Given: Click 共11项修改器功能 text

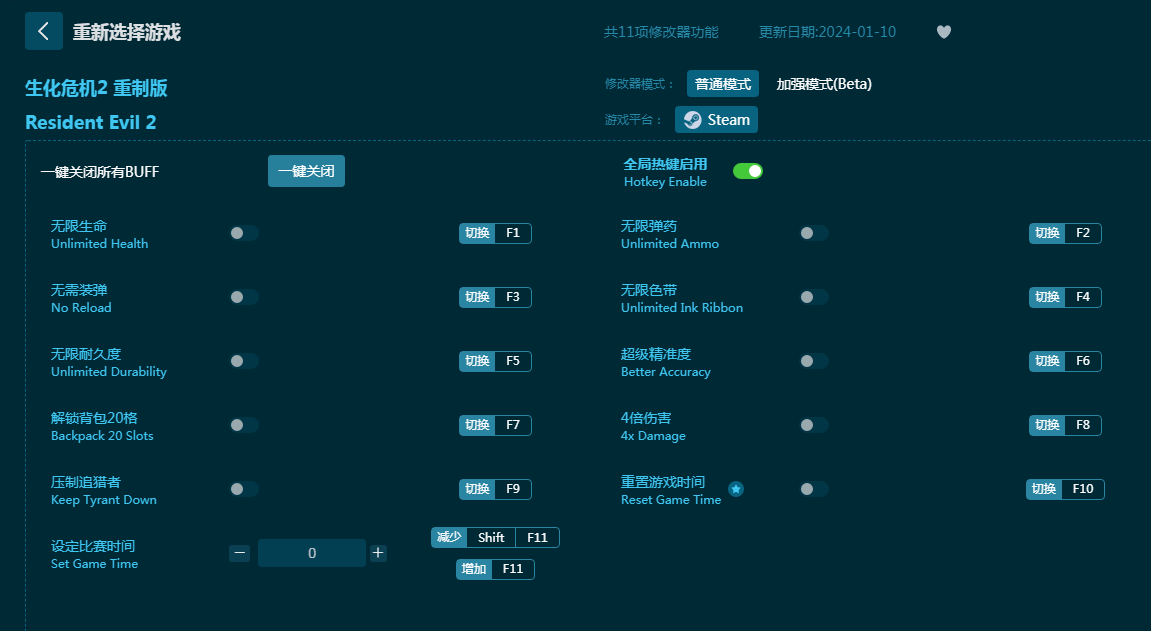Looking at the screenshot, I should [x=661, y=32].
